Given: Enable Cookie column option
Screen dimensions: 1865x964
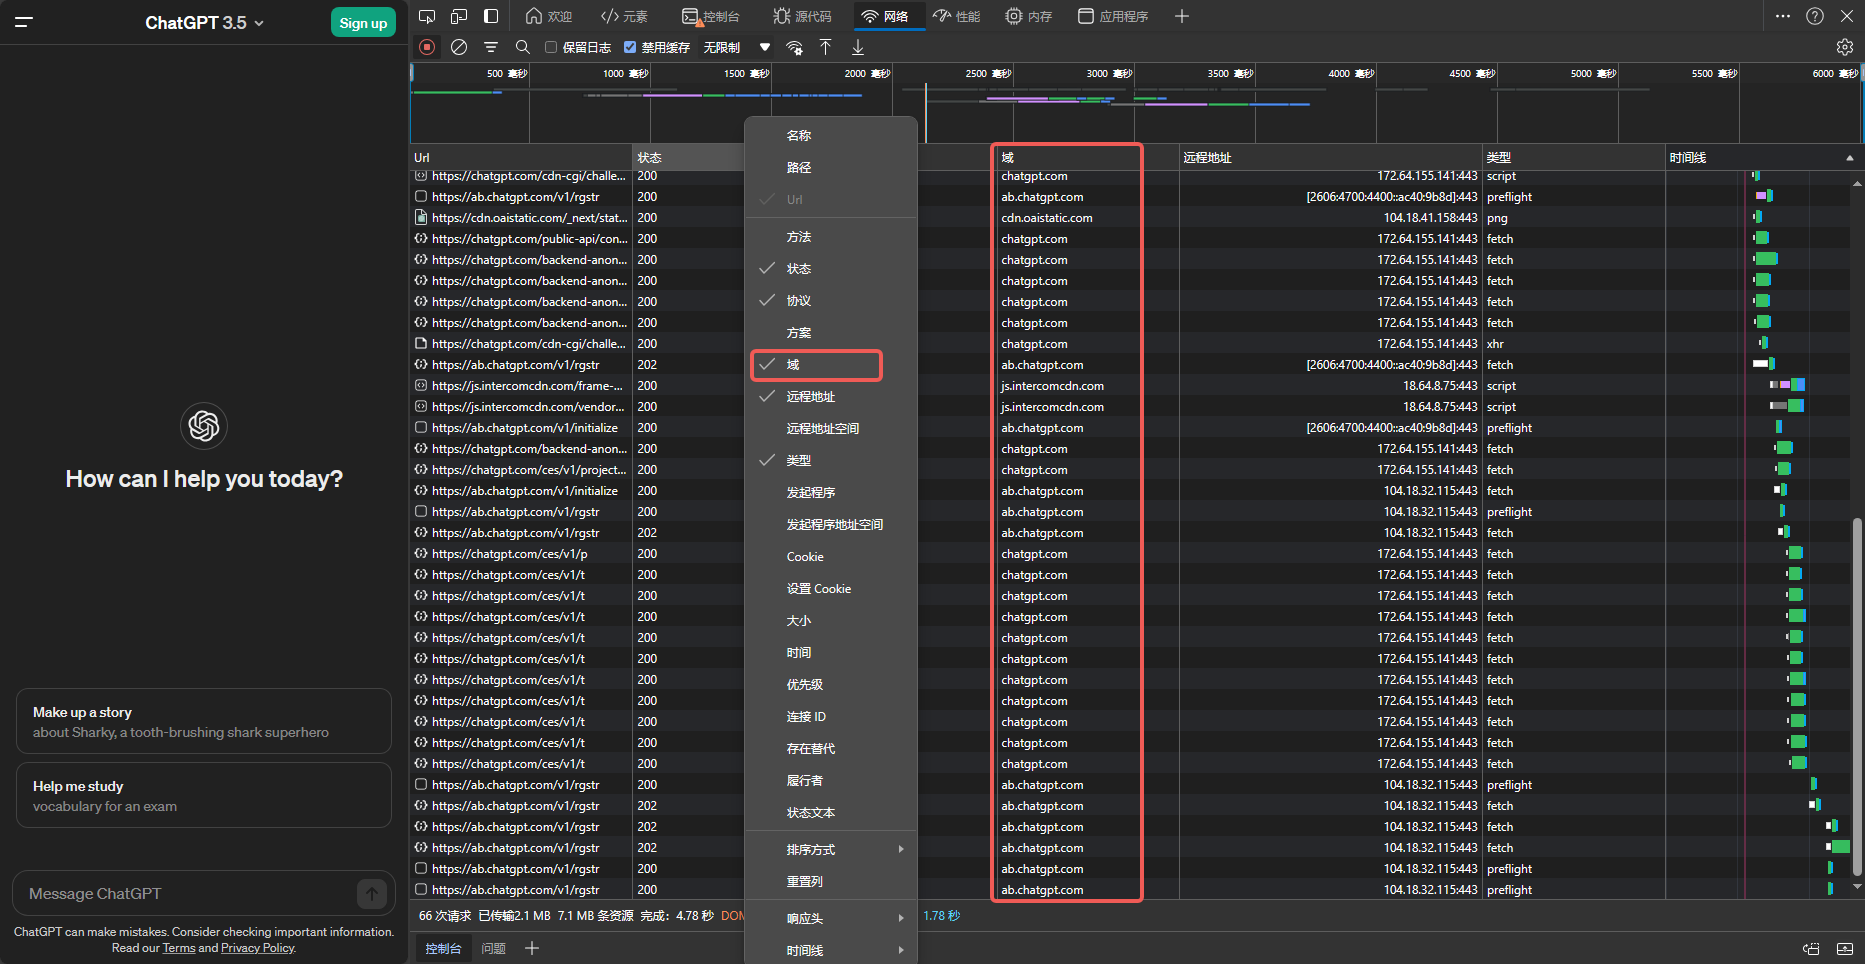Looking at the screenshot, I should [831, 556].
